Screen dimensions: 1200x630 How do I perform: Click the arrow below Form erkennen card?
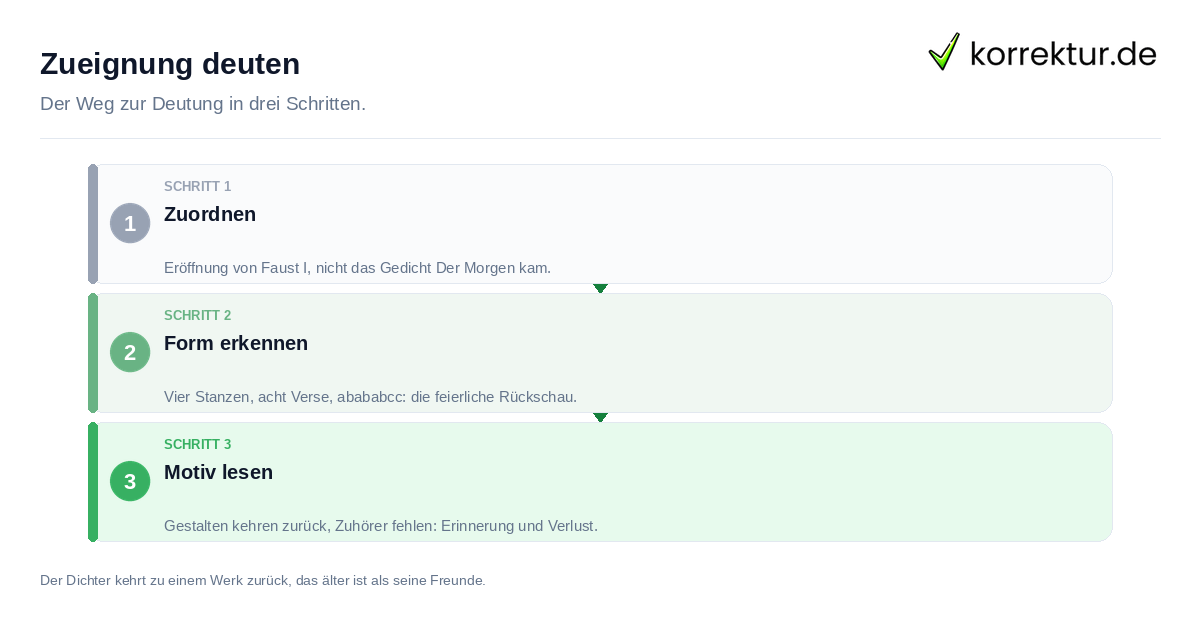(600, 417)
